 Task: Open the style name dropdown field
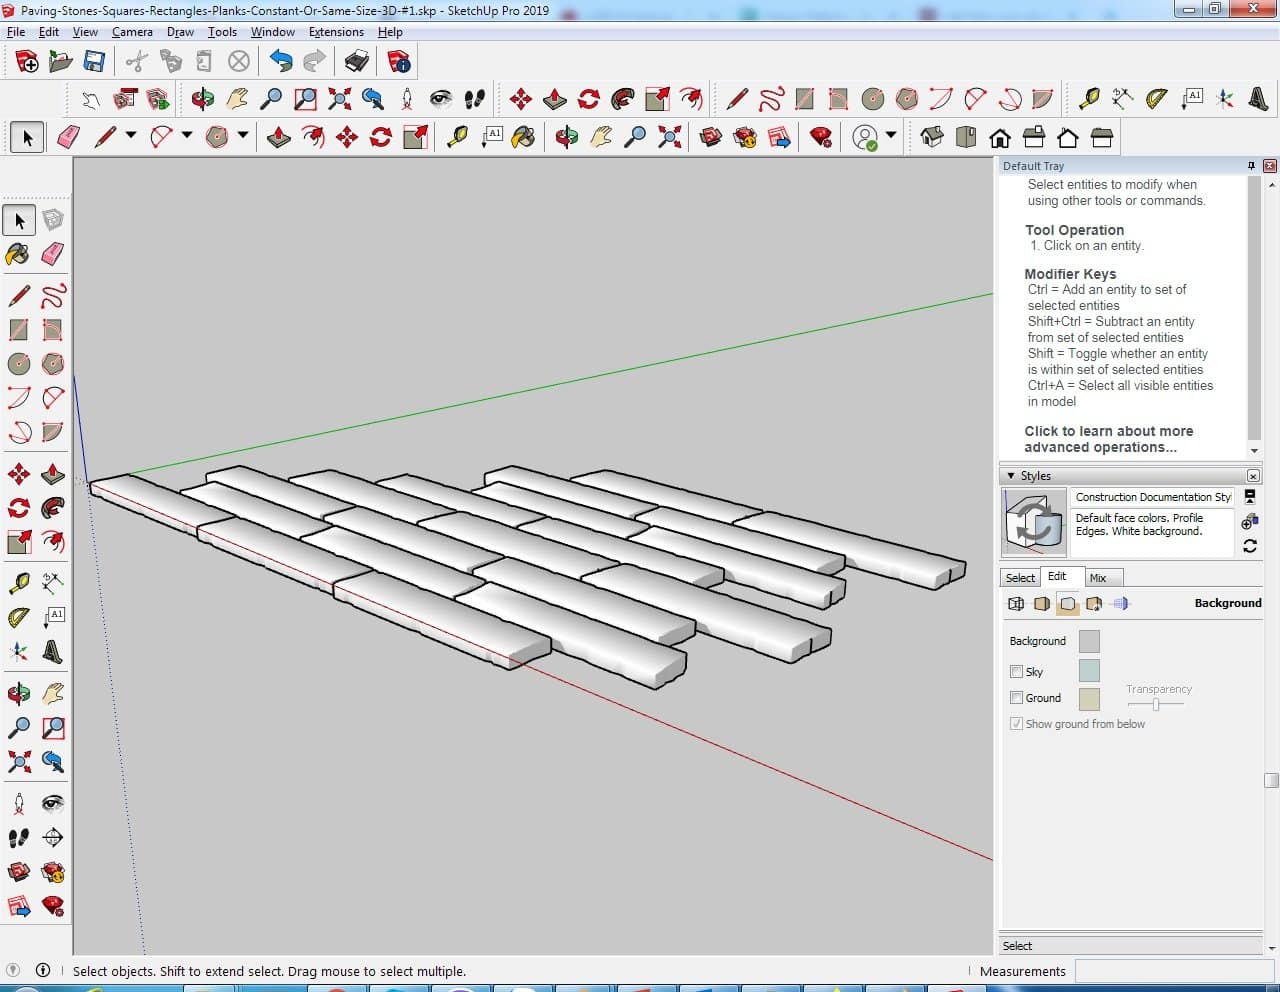click(x=1152, y=497)
